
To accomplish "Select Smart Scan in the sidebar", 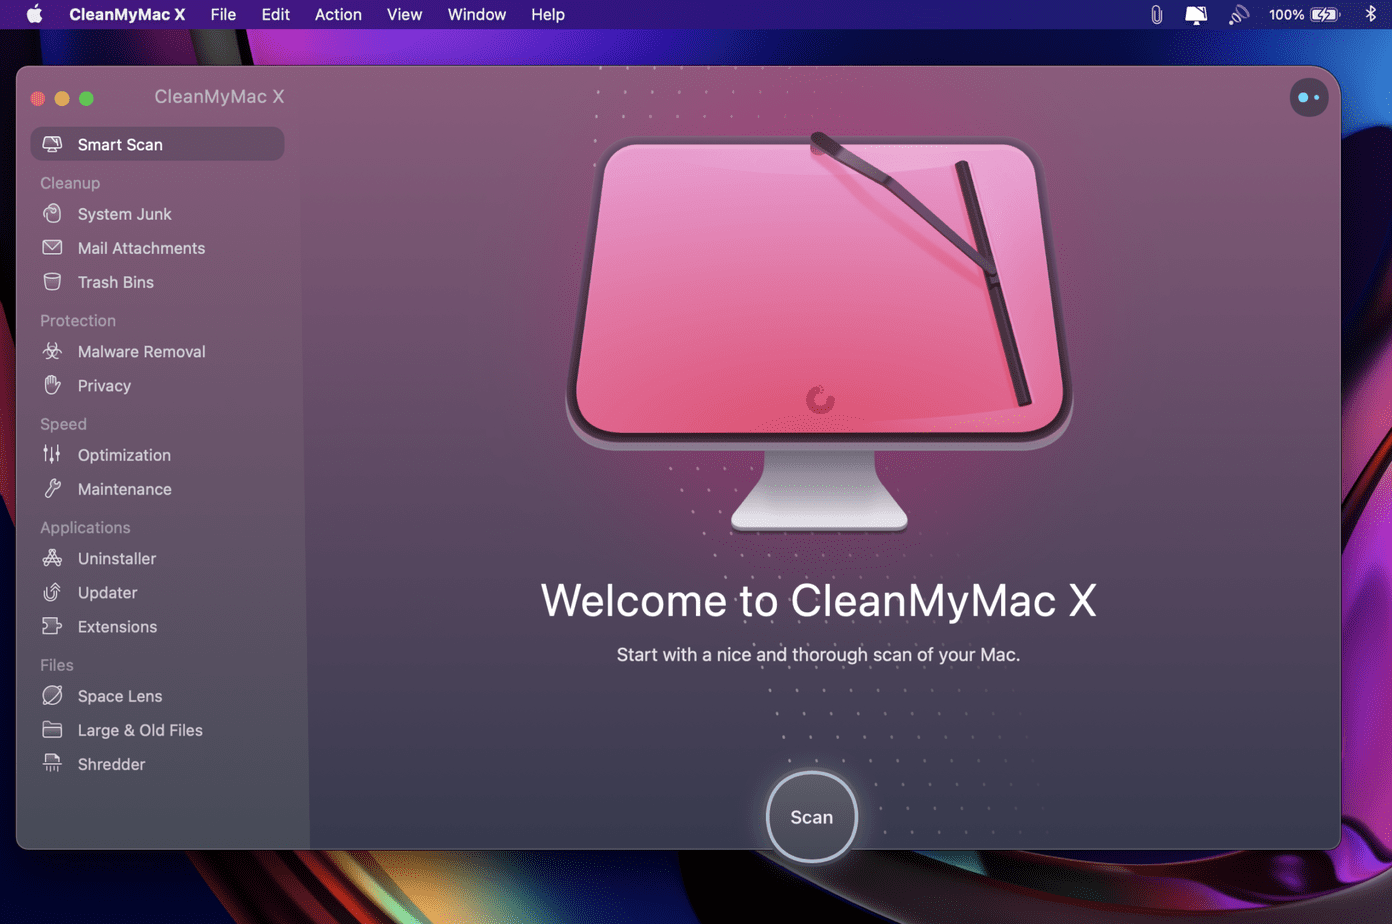I will pos(157,144).
